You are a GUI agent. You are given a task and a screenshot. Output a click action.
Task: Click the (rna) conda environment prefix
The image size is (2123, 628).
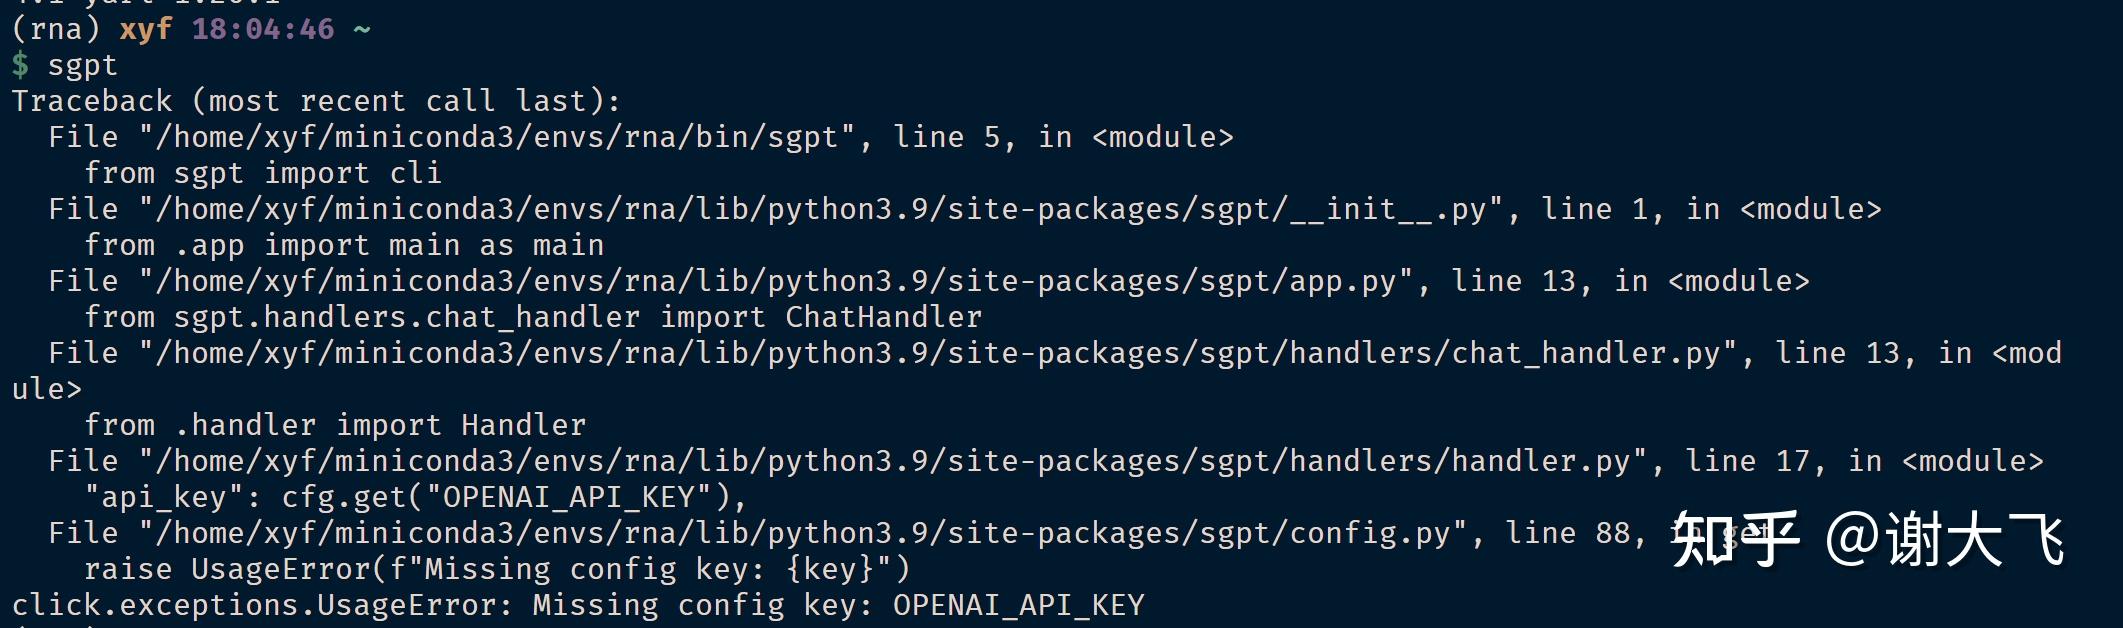(56, 29)
